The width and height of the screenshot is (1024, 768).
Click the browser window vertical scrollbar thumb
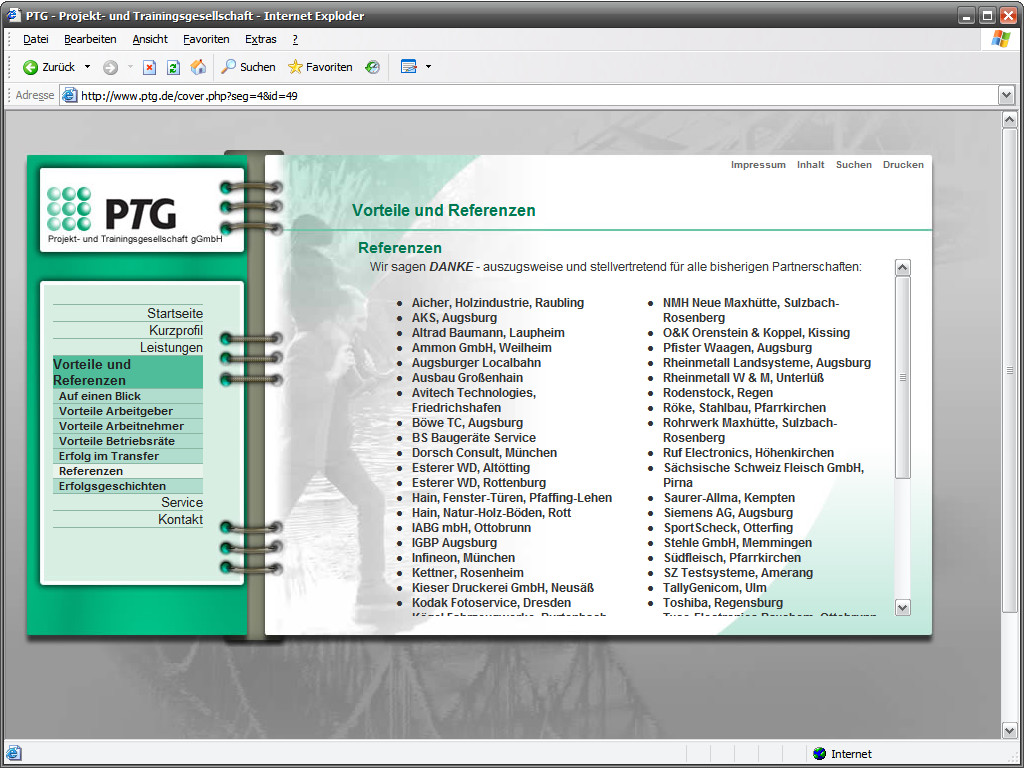point(1010,370)
